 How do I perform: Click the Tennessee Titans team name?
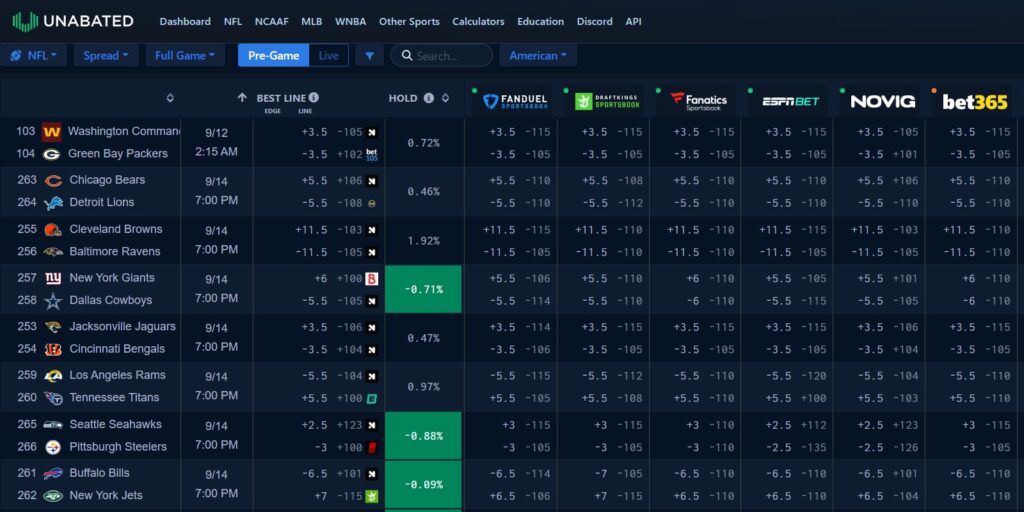click(114, 398)
